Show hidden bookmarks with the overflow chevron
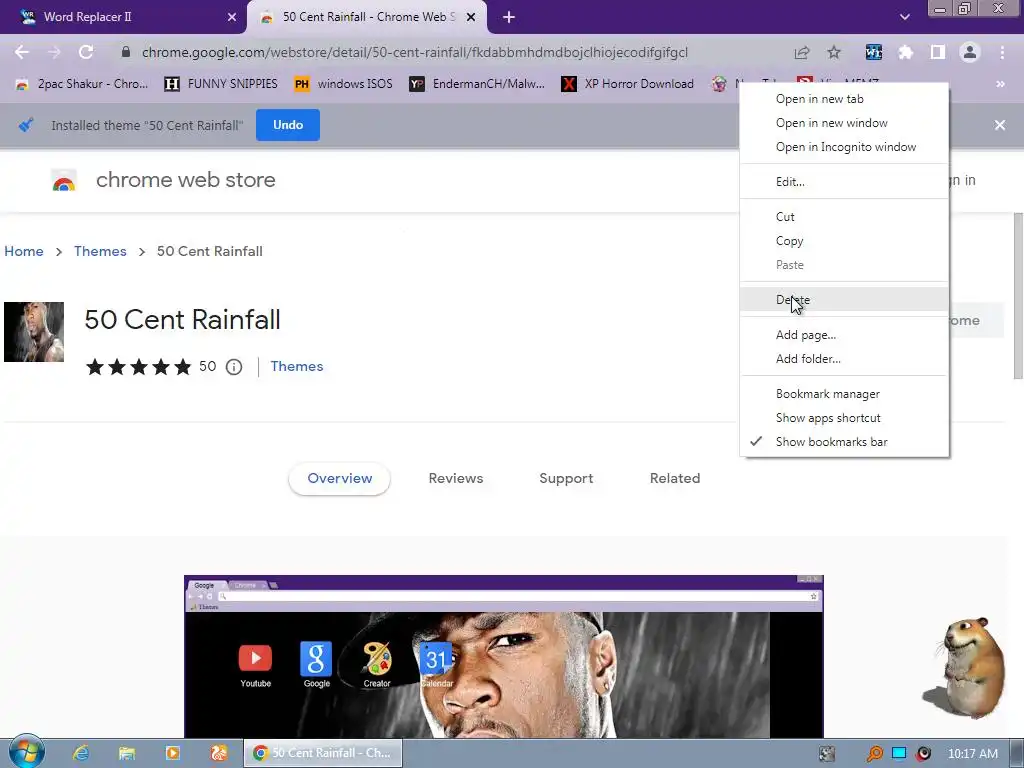This screenshot has width=1024, height=768. (1000, 84)
